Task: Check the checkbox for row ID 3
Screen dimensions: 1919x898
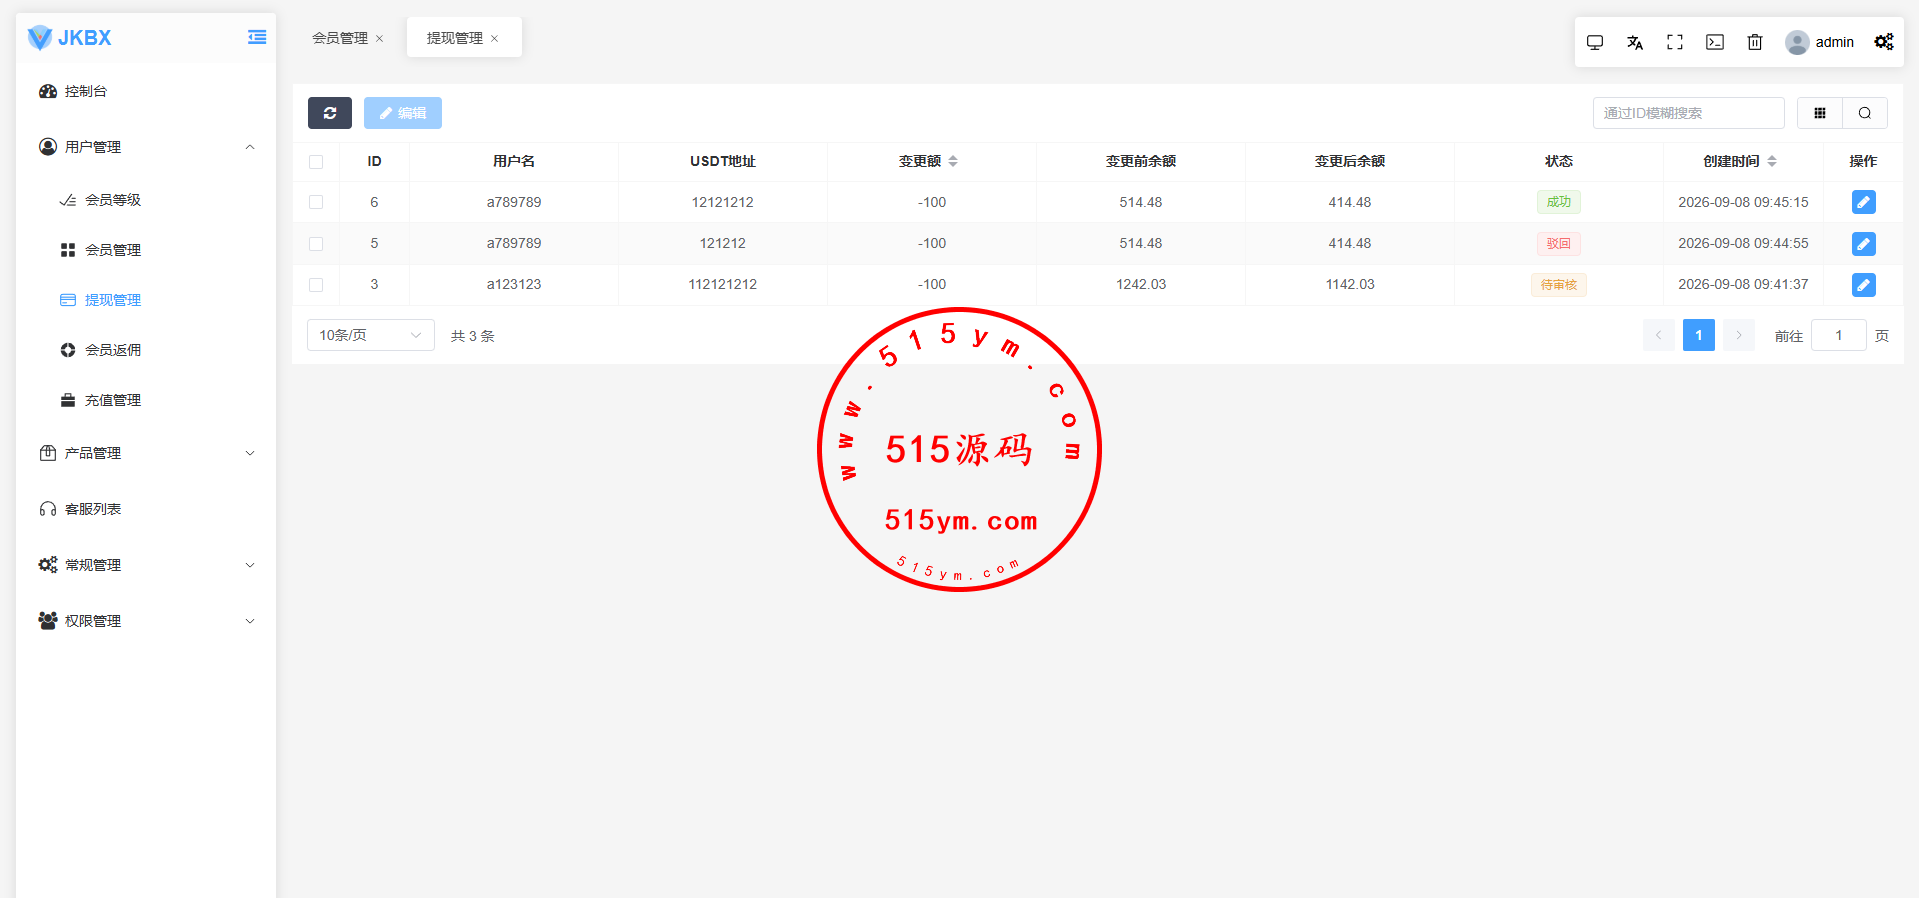Action: click(x=316, y=284)
